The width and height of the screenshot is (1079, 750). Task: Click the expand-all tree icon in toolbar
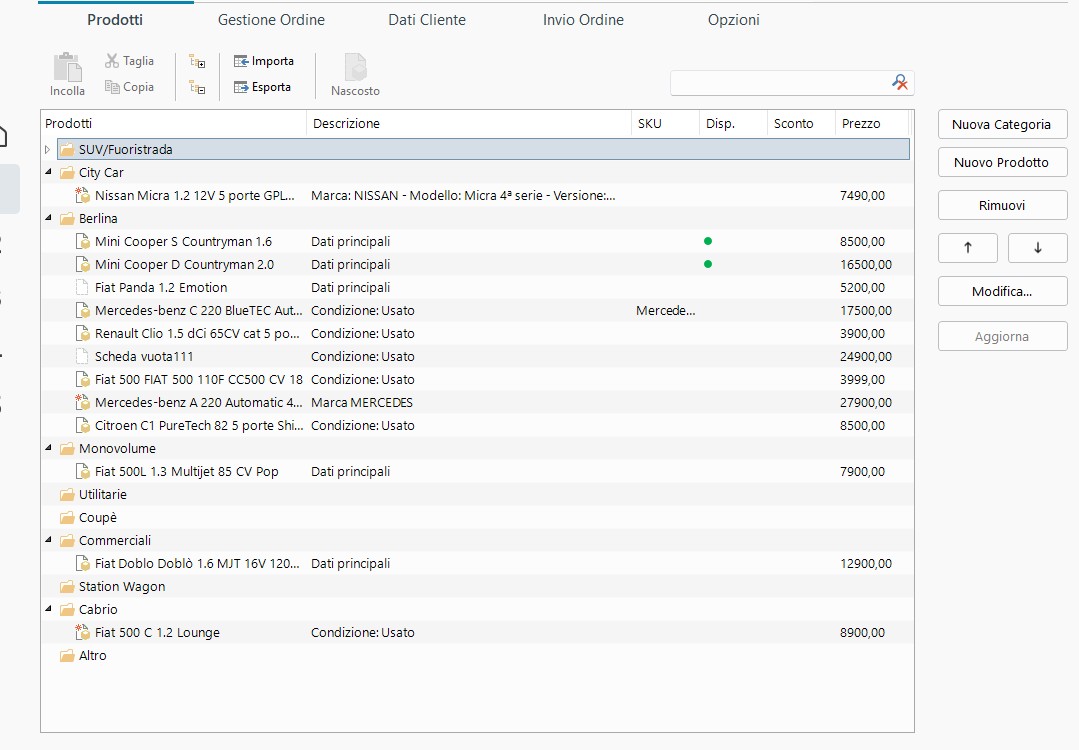click(197, 62)
